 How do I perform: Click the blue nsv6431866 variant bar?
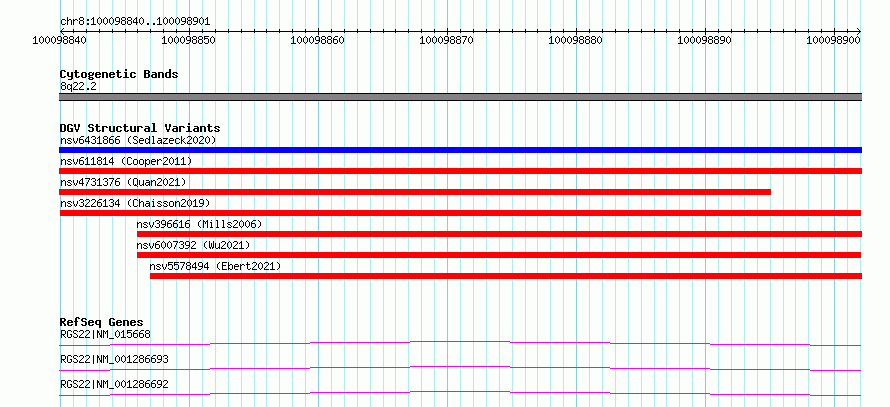coord(460,150)
